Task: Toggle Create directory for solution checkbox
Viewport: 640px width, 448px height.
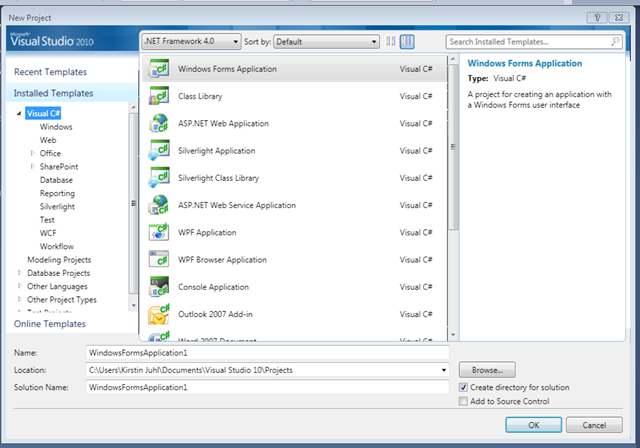Action: point(463,387)
